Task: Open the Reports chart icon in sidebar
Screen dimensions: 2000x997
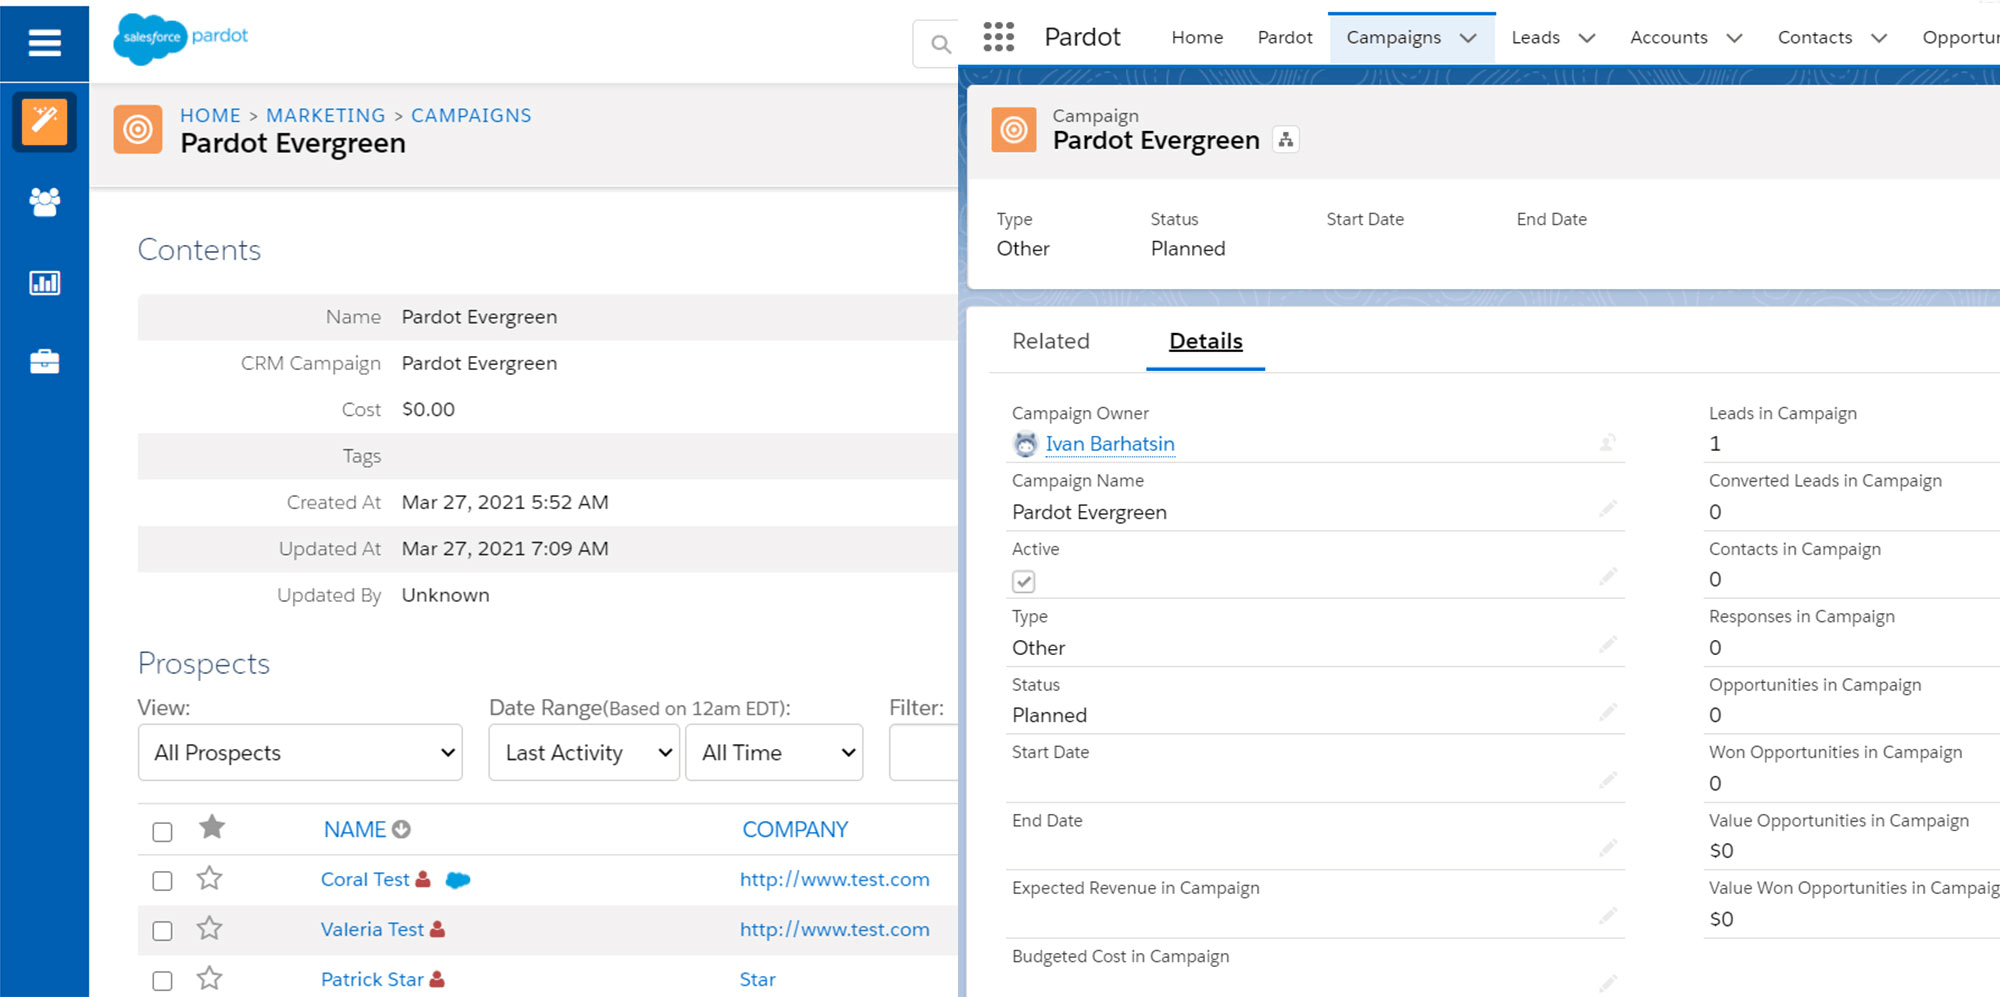Action: [x=45, y=283]
